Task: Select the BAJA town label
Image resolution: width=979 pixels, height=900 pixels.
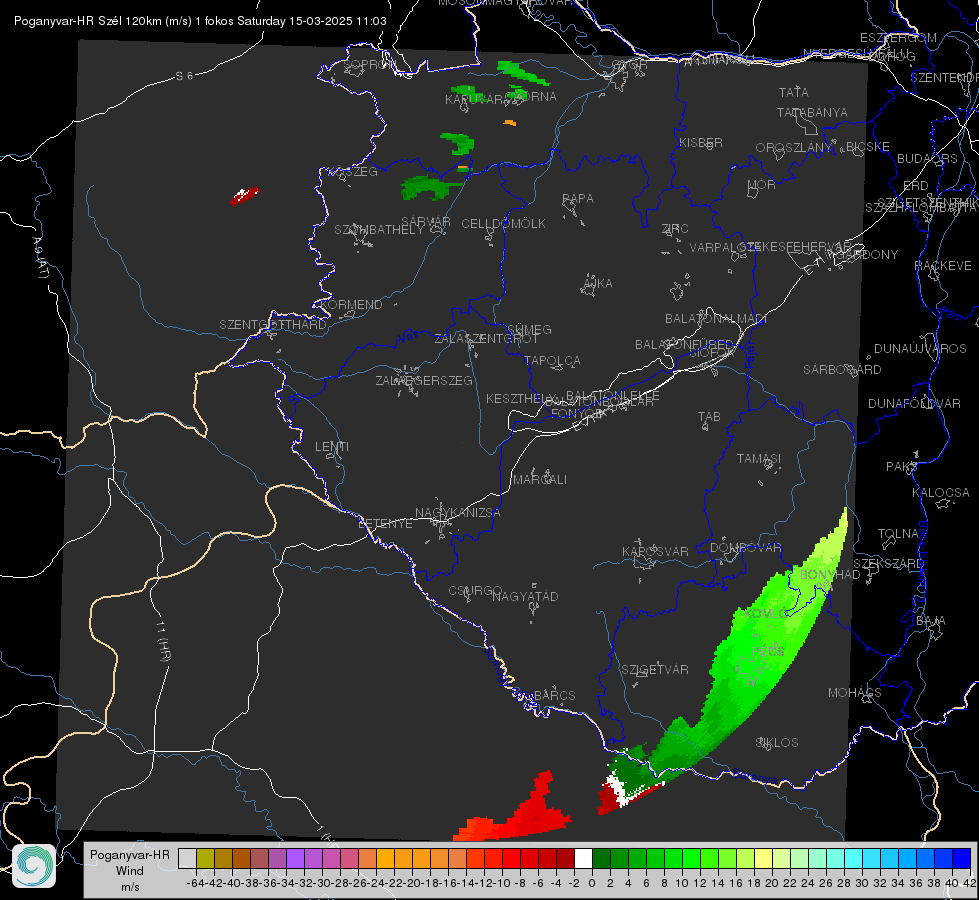Action: 931,621
